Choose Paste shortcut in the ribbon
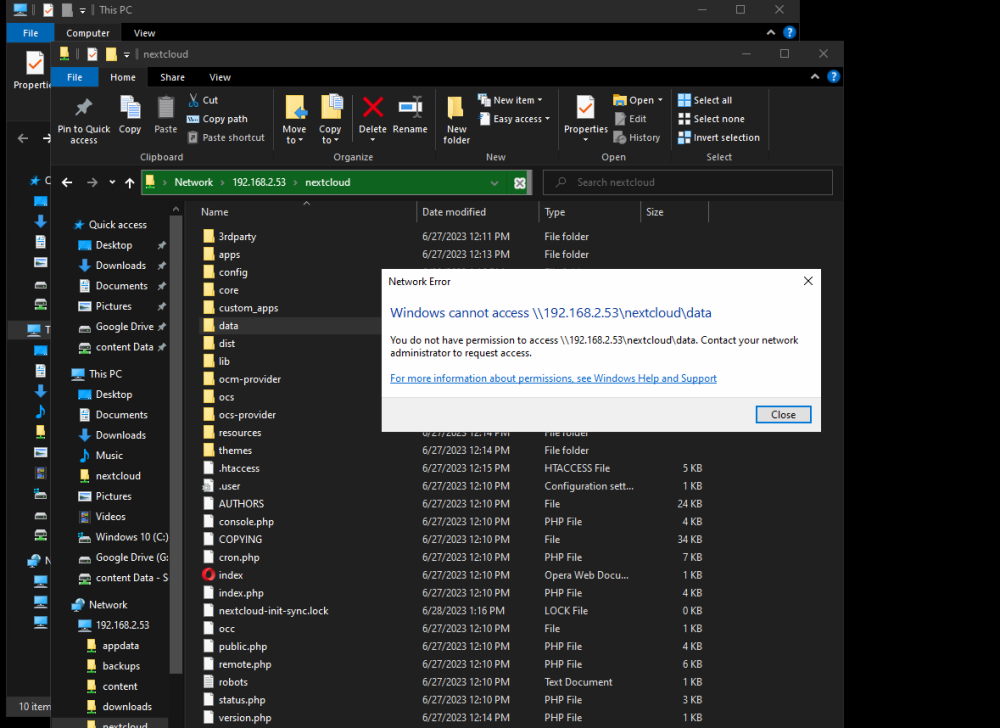Screen dimensions: 1000x728 point(226,137)
